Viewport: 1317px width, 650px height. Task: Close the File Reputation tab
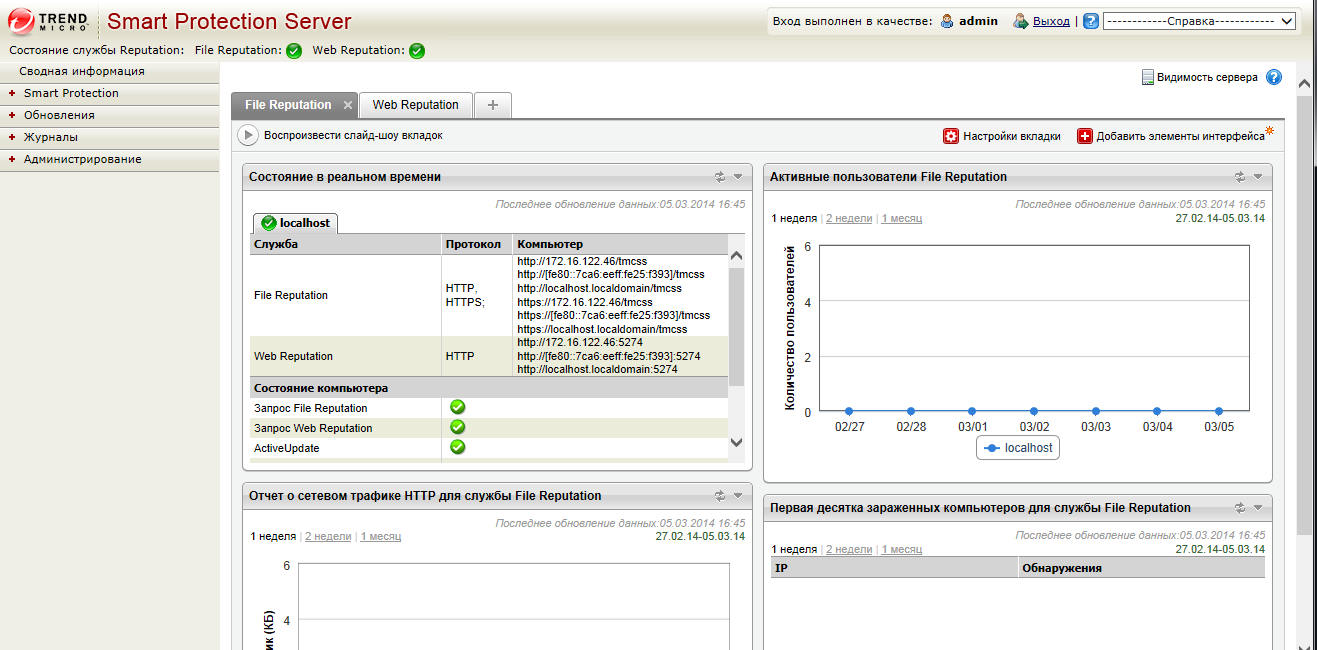pos(348,105)
